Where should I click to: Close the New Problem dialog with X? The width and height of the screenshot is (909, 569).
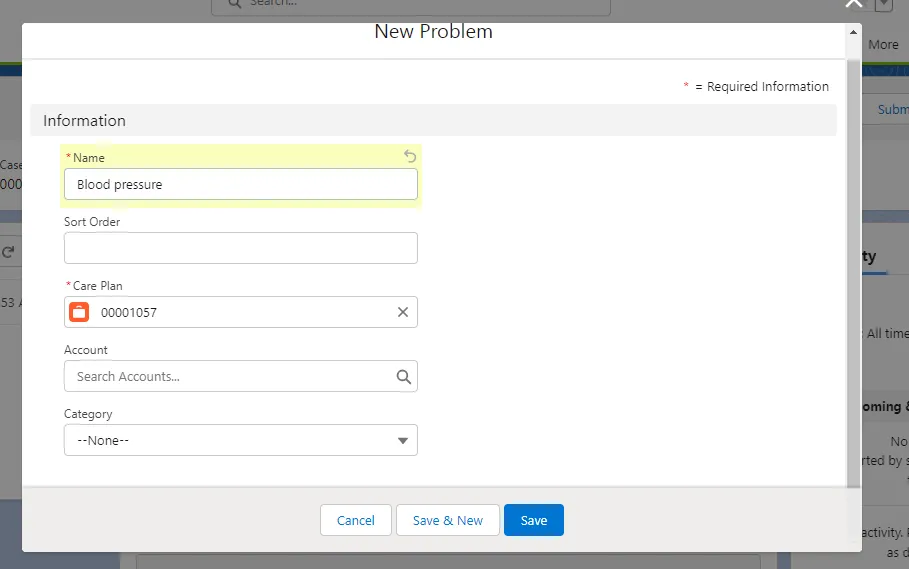point(853,3)
